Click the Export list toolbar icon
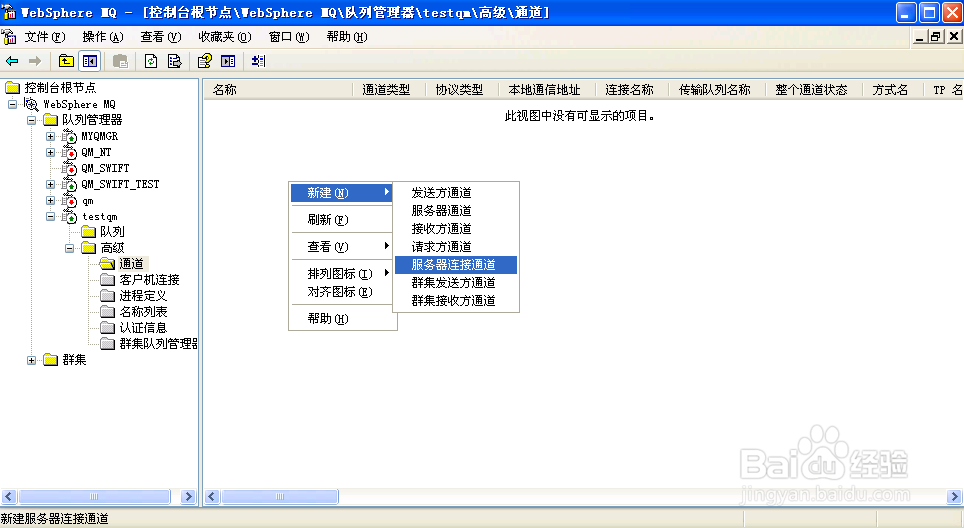Image resolution: width=964 pixels, height=528 pixels. click(x=175, y=61)
